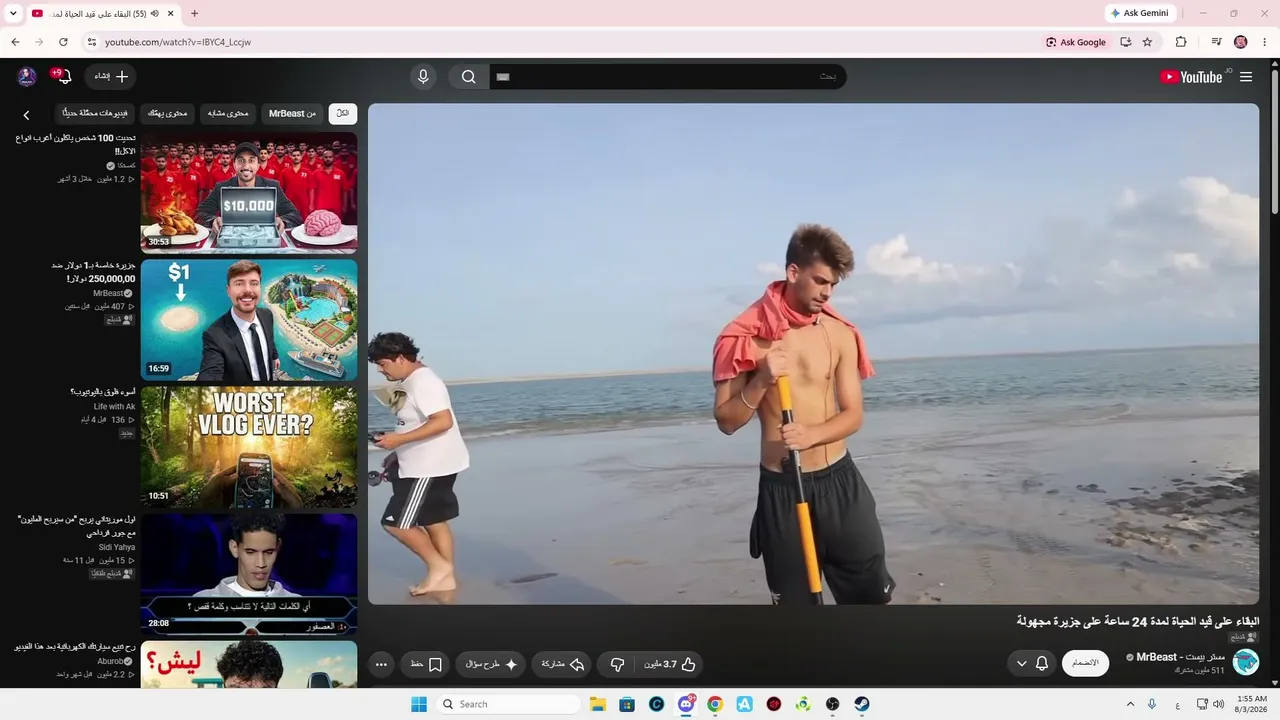Open more actions three-dot menu under video
Viewport: 1280px width, 720px height.
pyautogui.click(x=381, y=664)
